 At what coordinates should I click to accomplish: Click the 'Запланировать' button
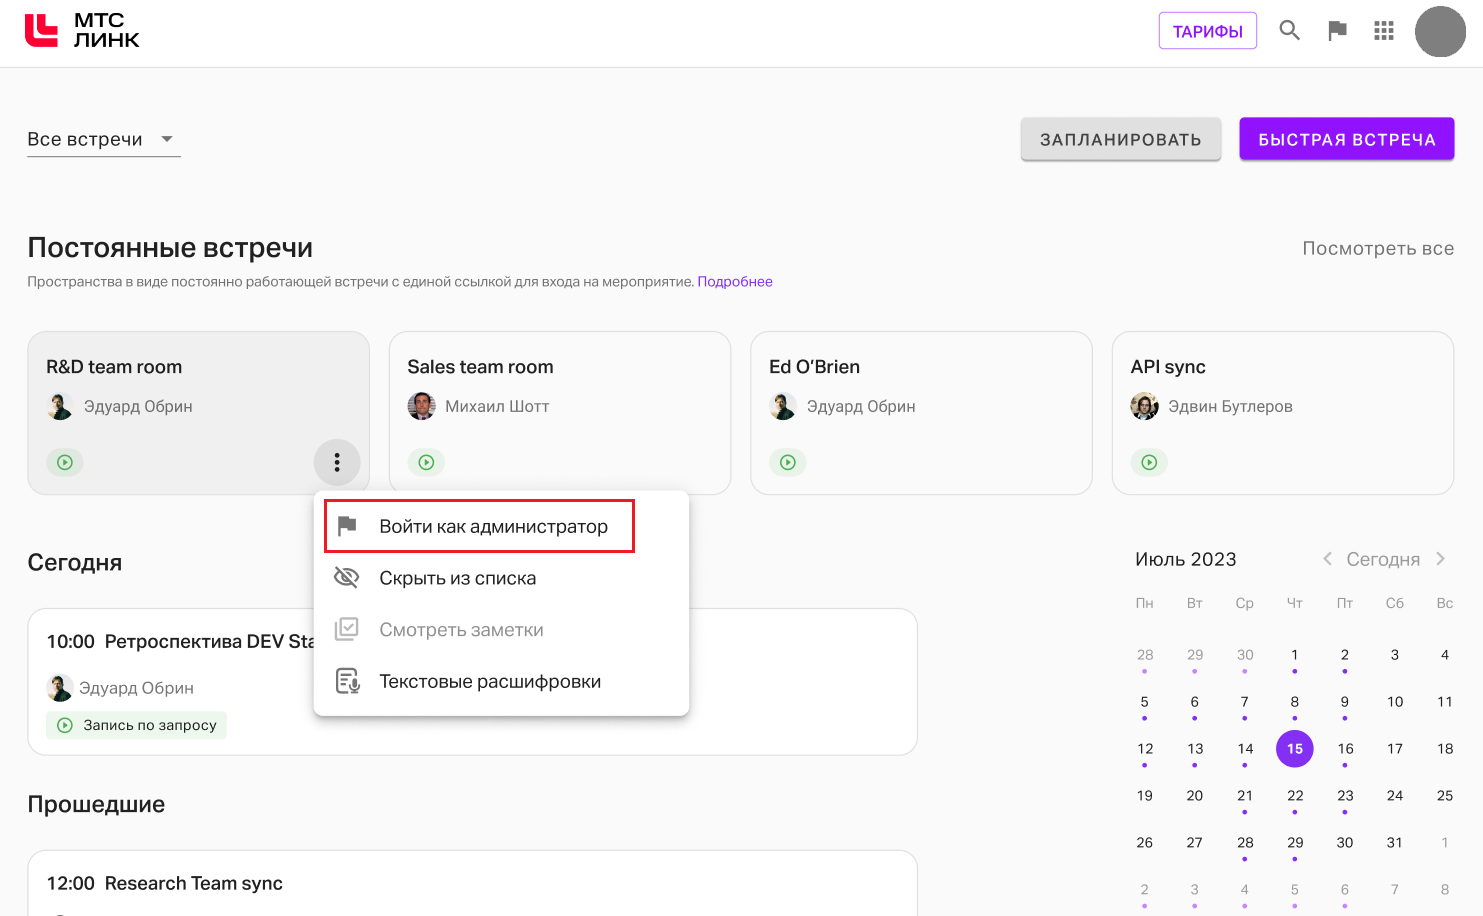1120,140
